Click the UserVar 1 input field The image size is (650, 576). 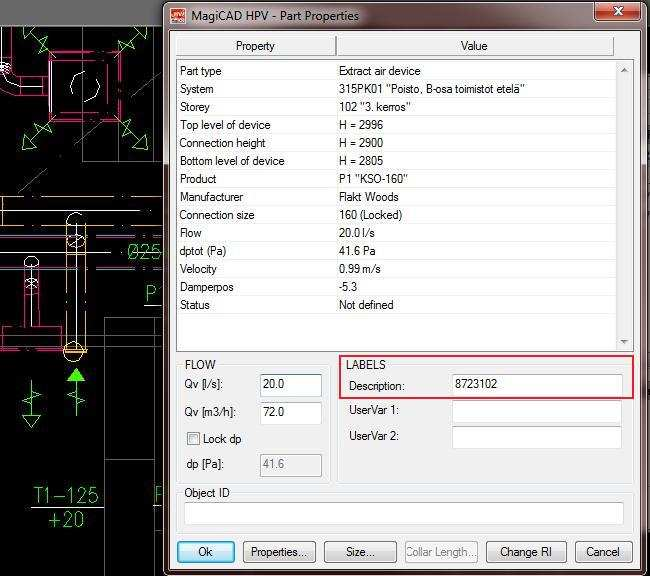click(x=537, y=411)
